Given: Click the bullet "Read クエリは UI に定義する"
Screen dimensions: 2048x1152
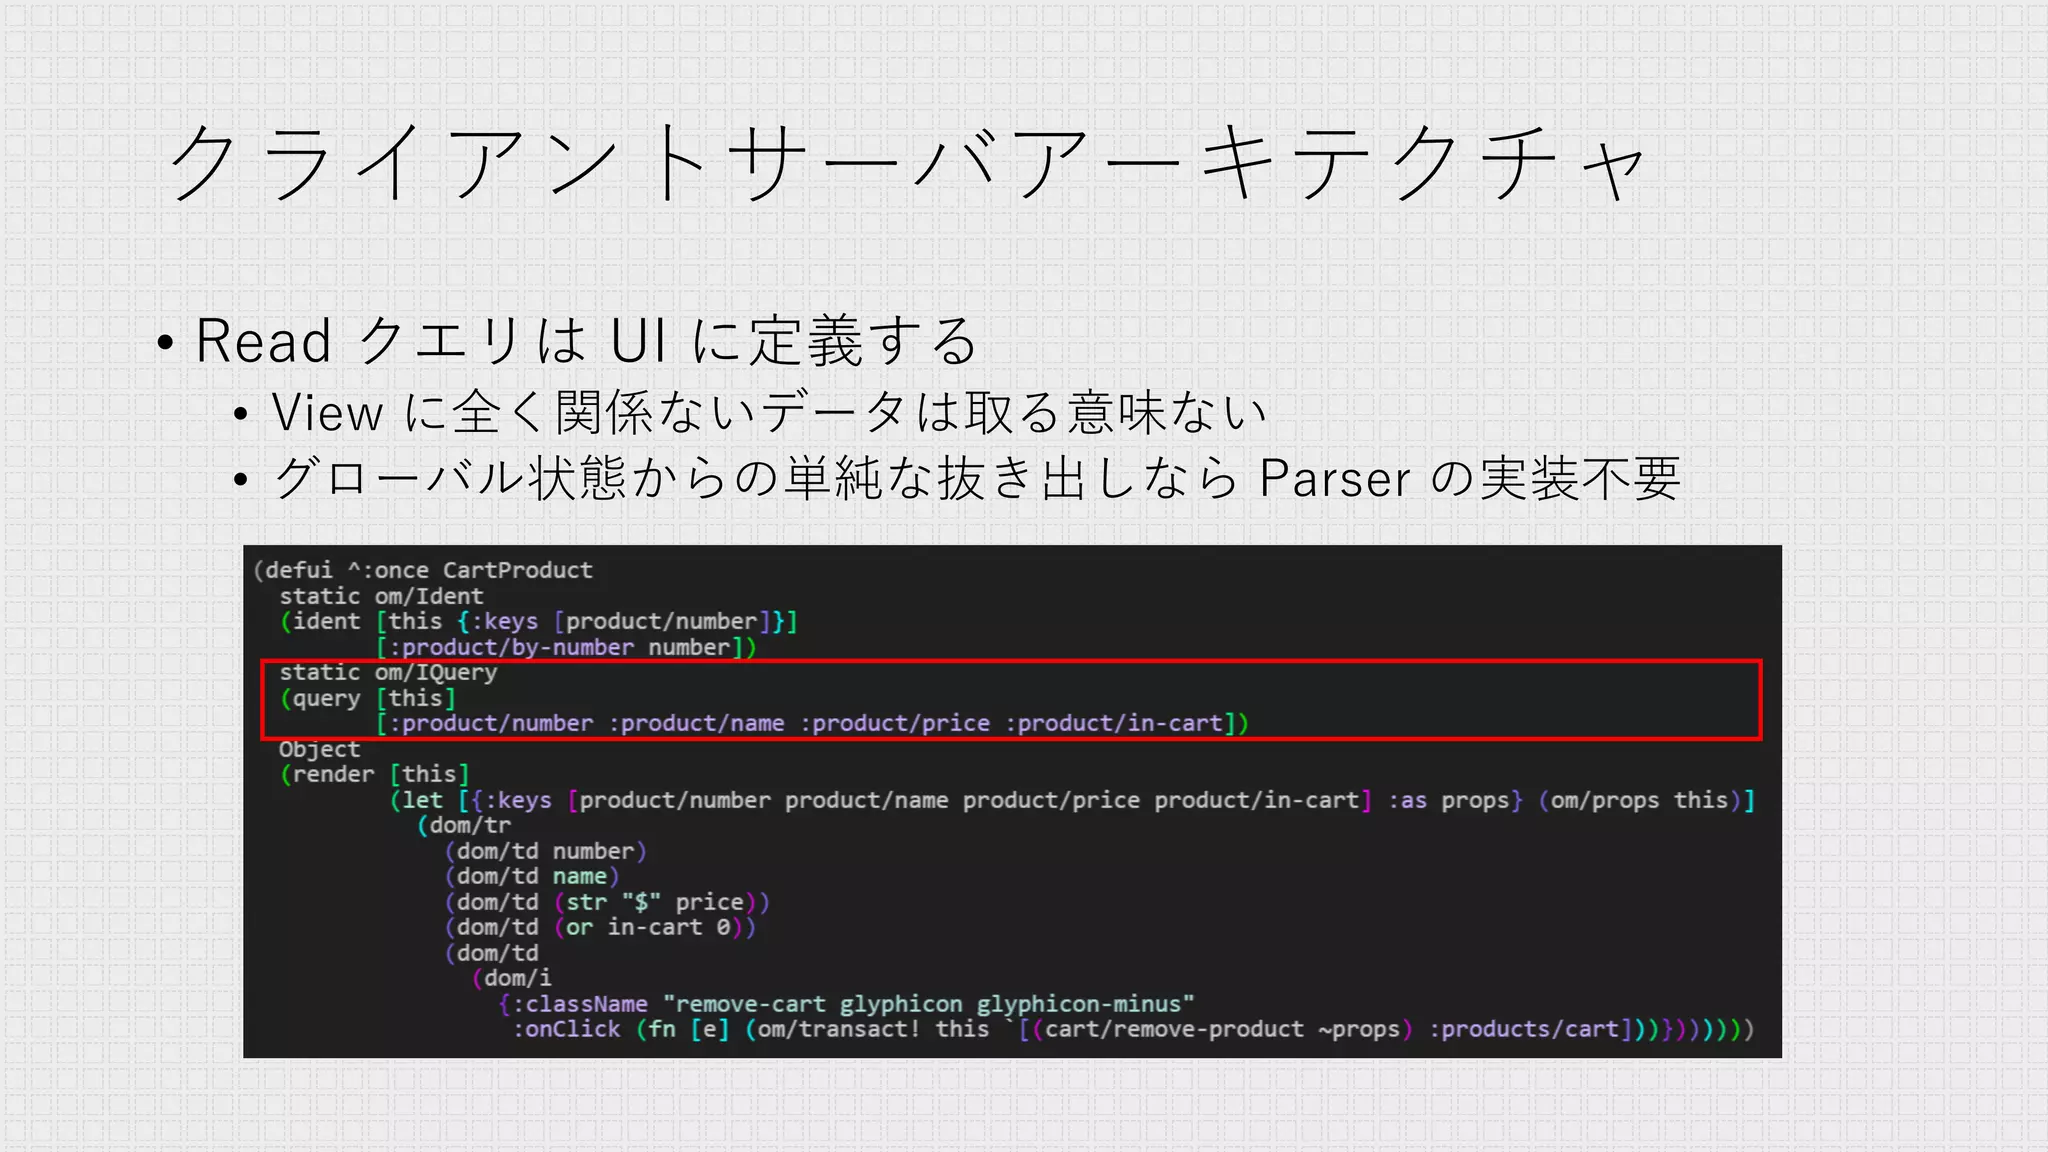Looking at the screenshot, I should [587, 340].
